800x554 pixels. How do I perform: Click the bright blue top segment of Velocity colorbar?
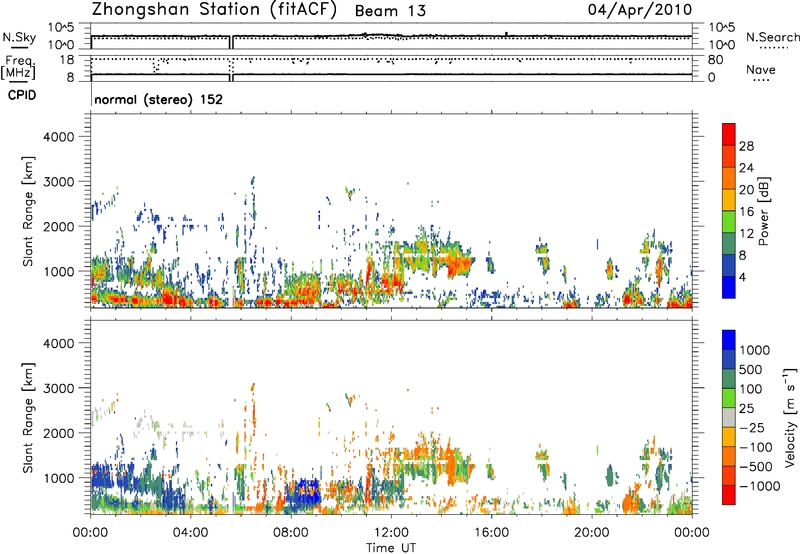[x=729, y=340]
